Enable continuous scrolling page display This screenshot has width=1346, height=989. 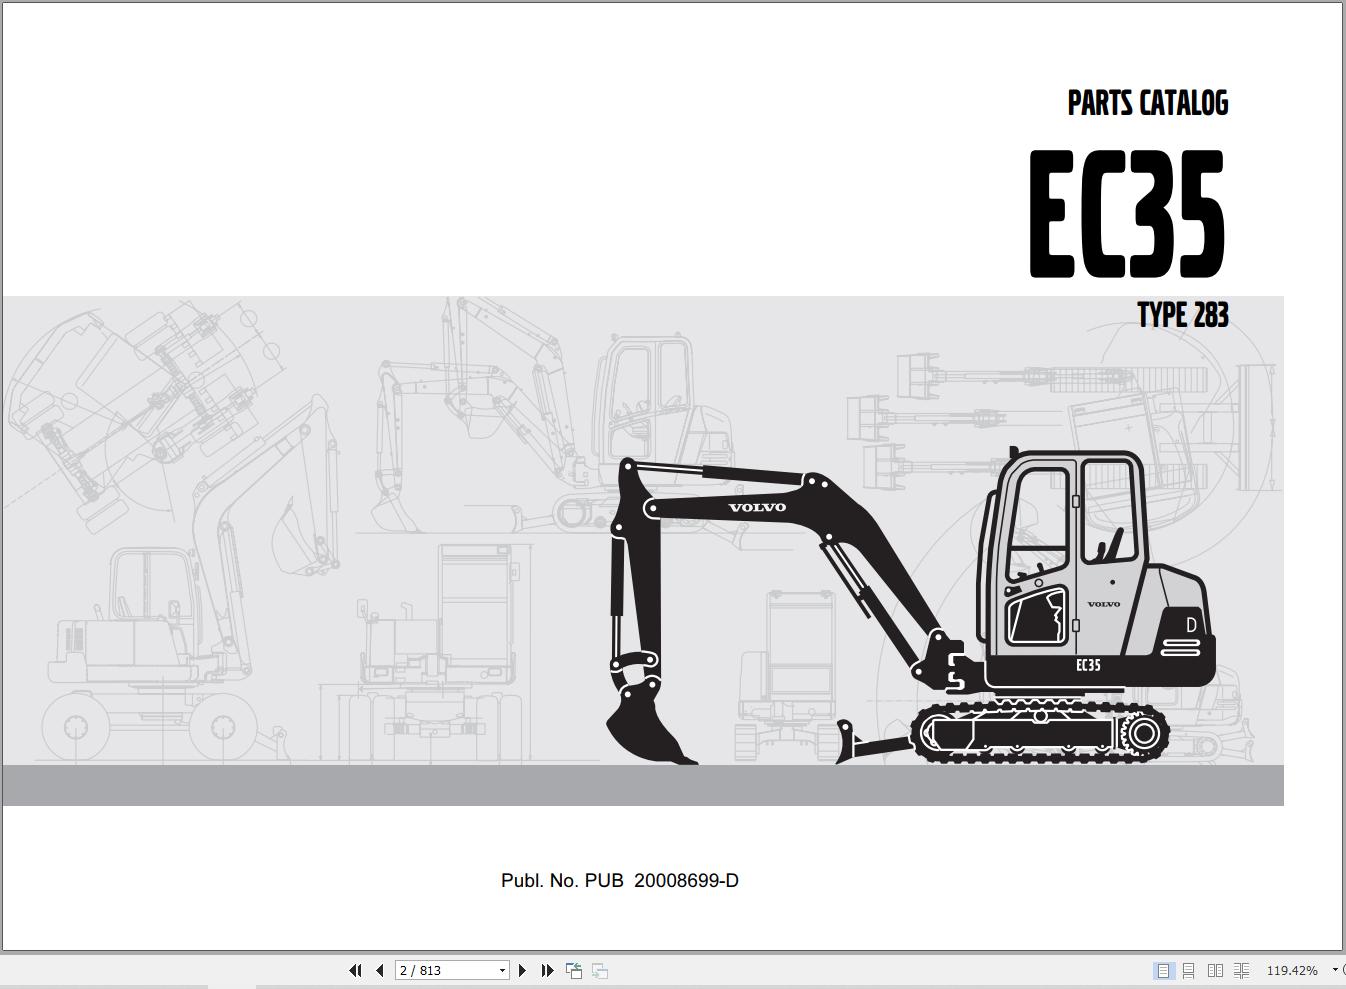pyautogui.click(x=1189, y=970)
